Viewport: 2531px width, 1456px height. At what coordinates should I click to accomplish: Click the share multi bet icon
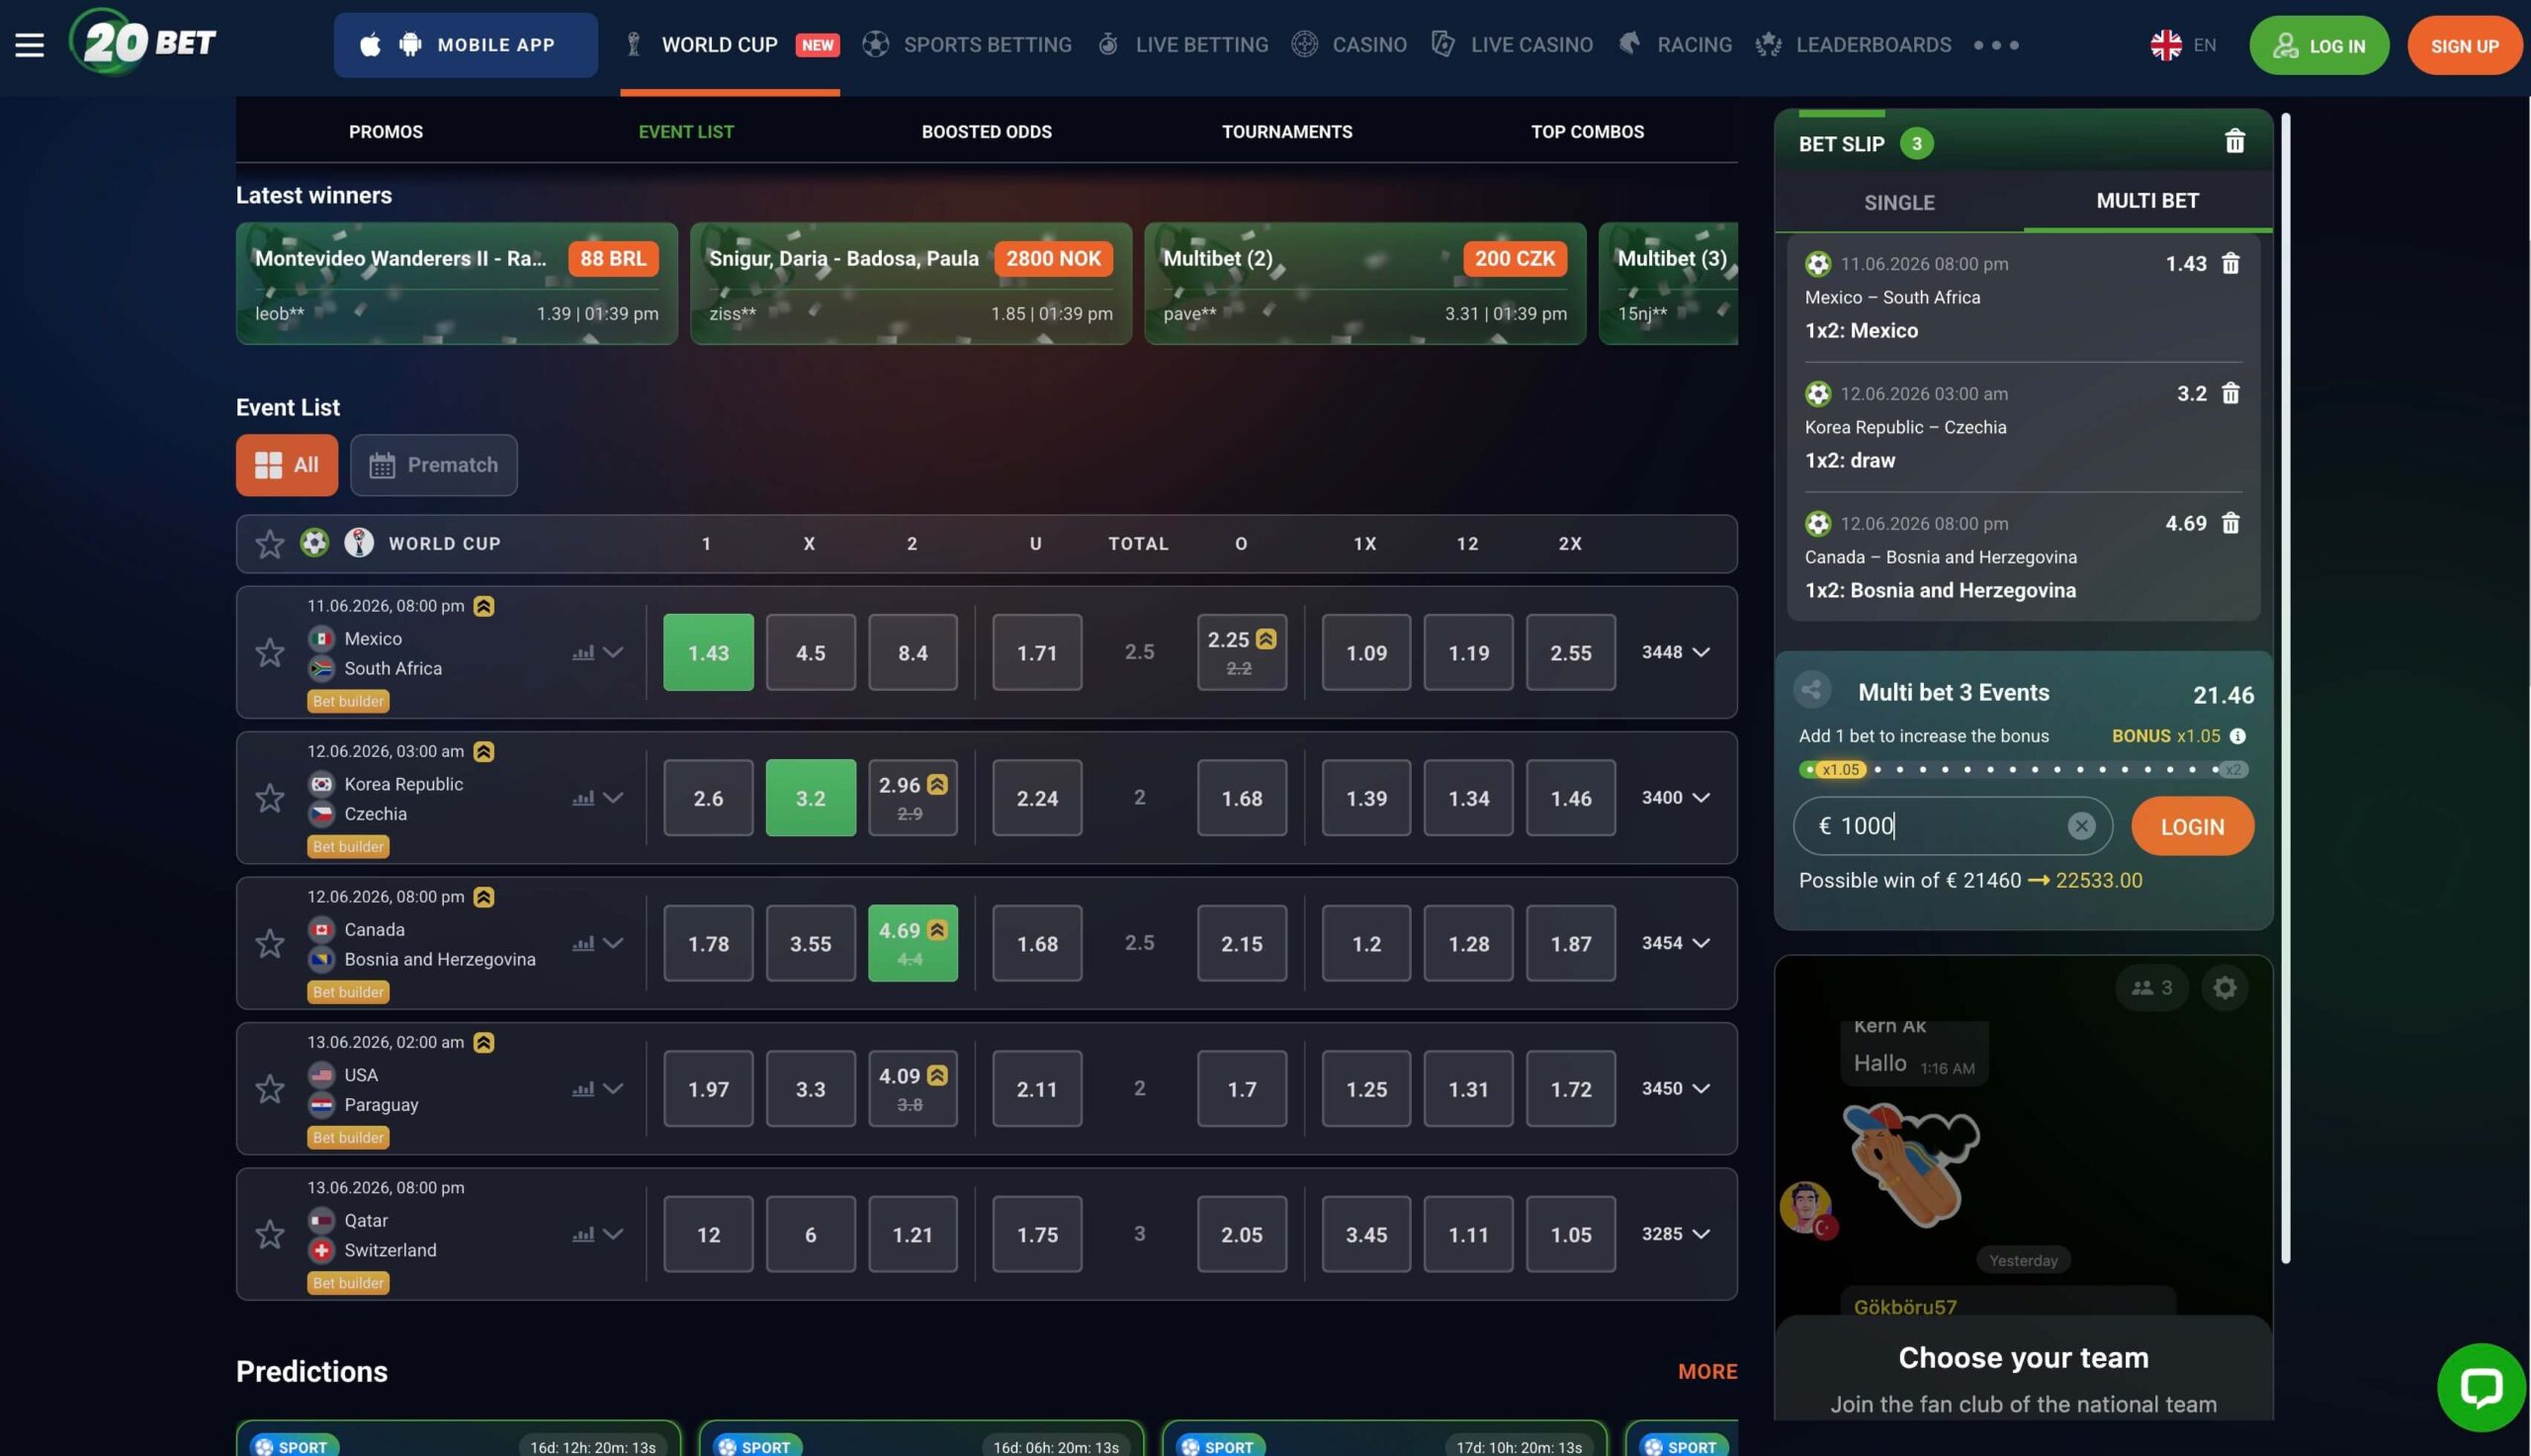1811,689
